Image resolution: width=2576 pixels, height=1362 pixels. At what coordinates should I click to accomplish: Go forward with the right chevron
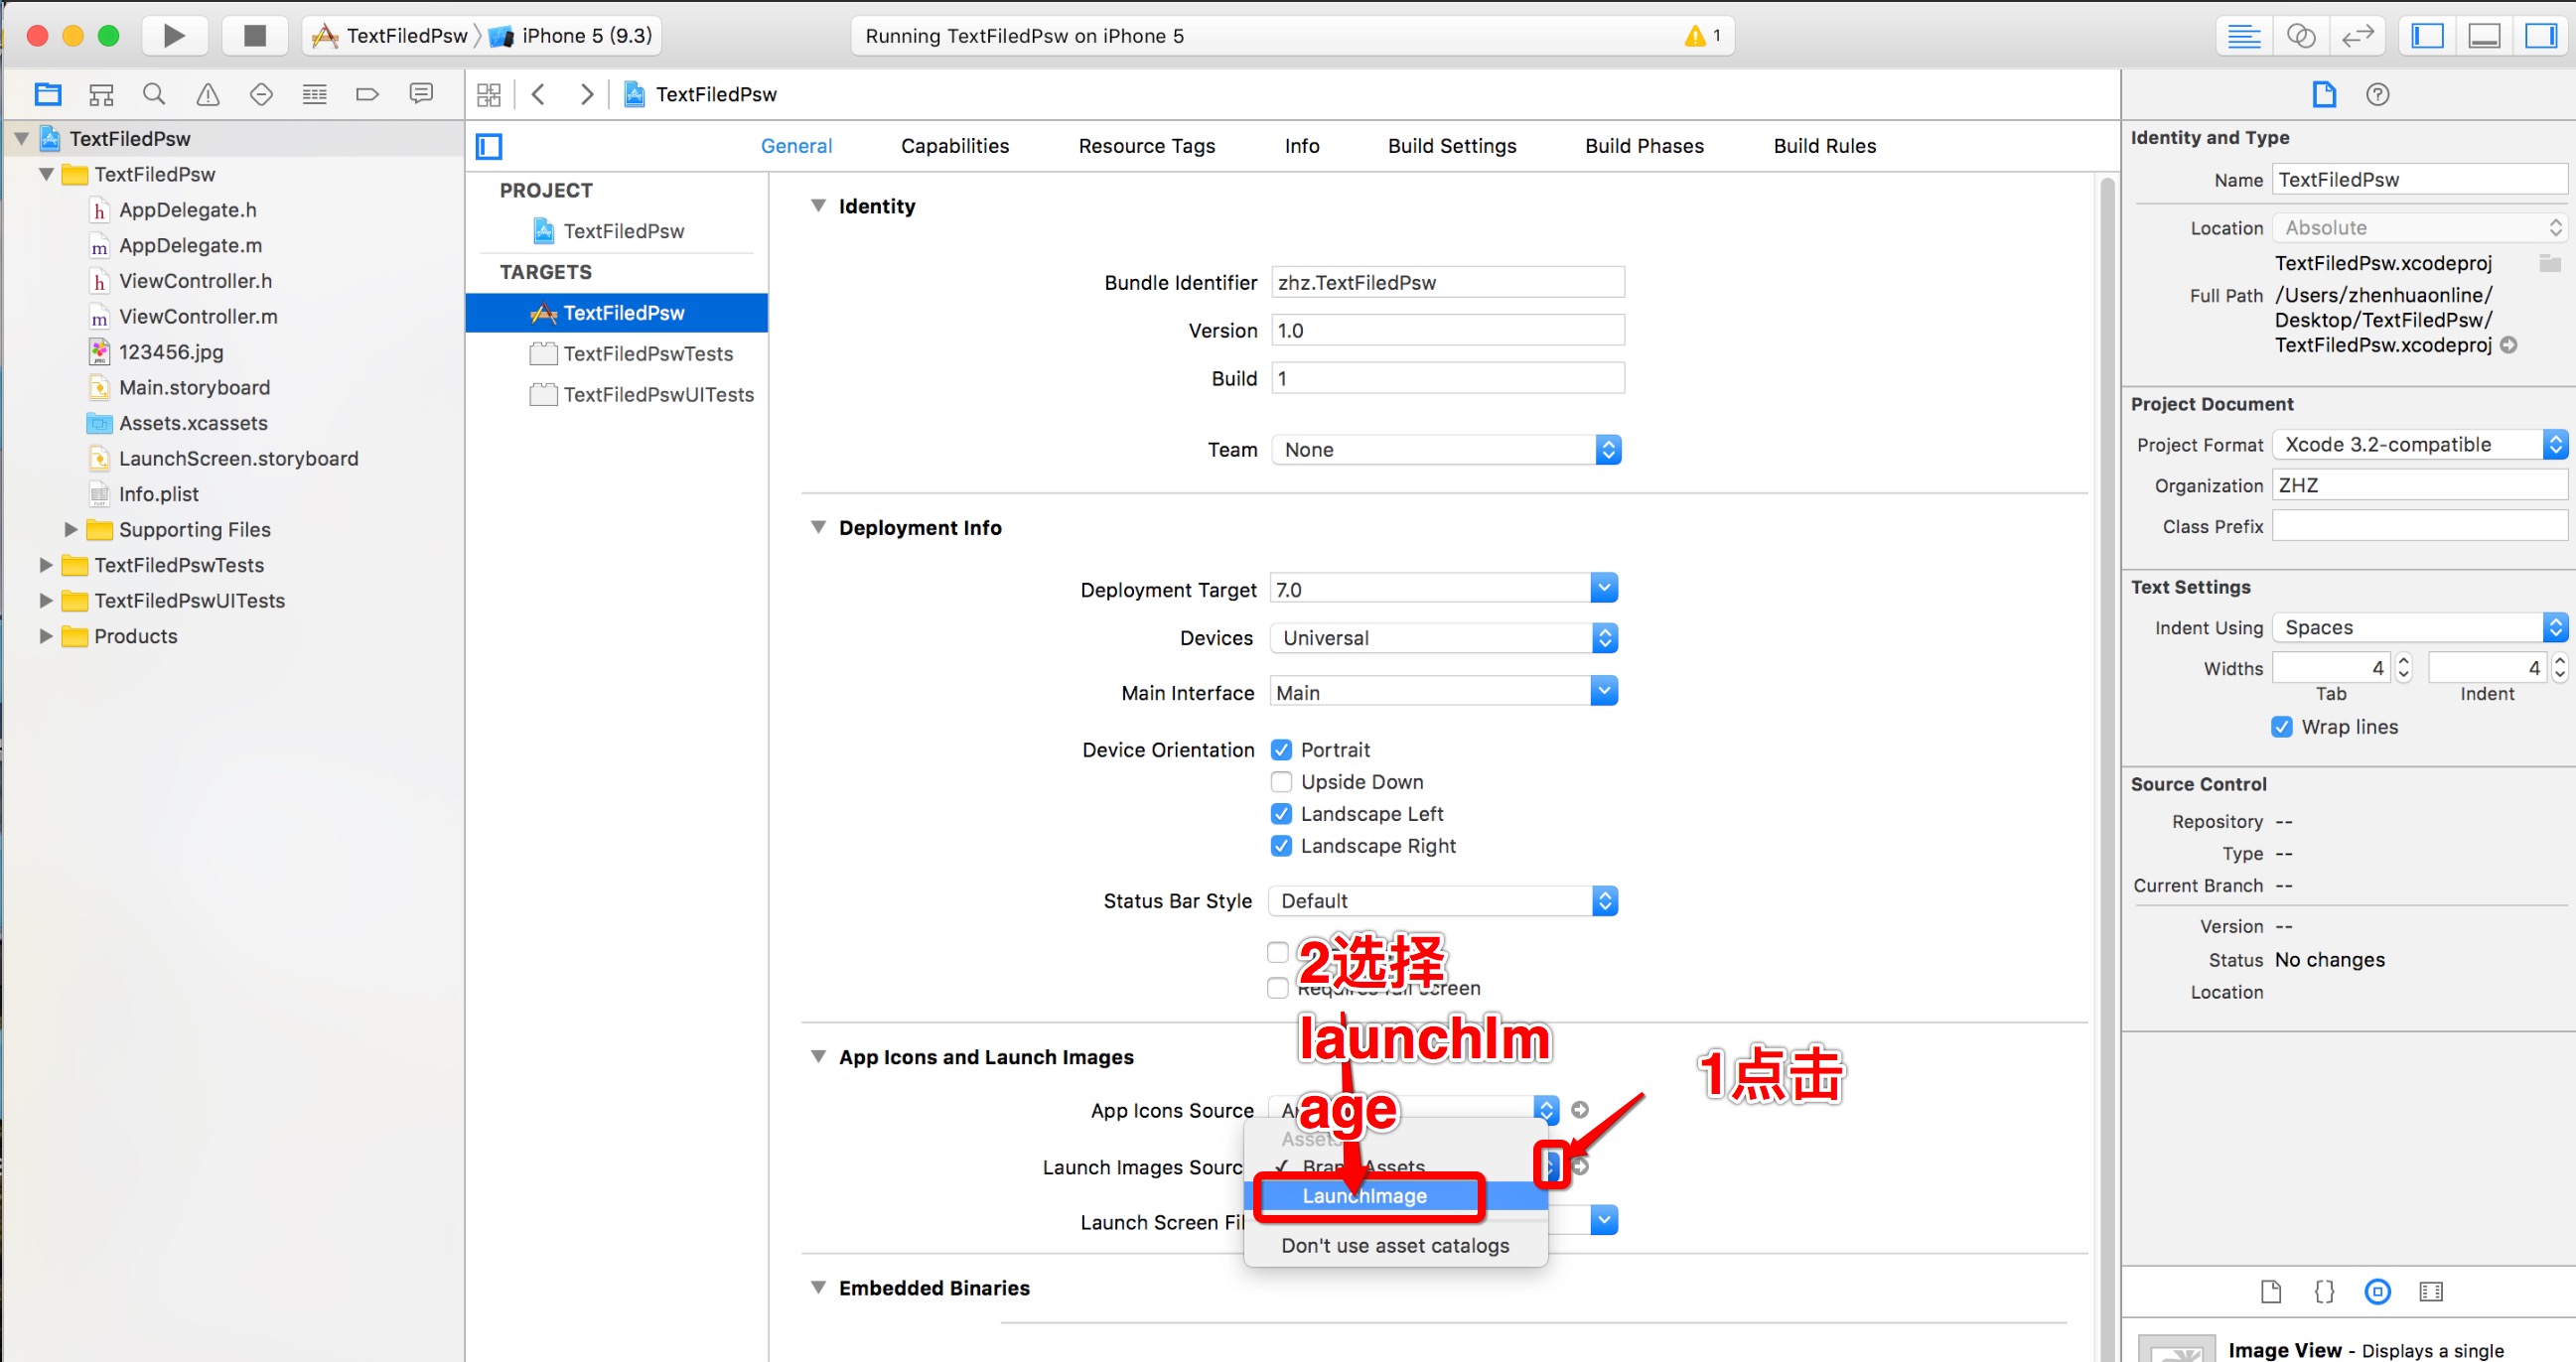(587, 95)
